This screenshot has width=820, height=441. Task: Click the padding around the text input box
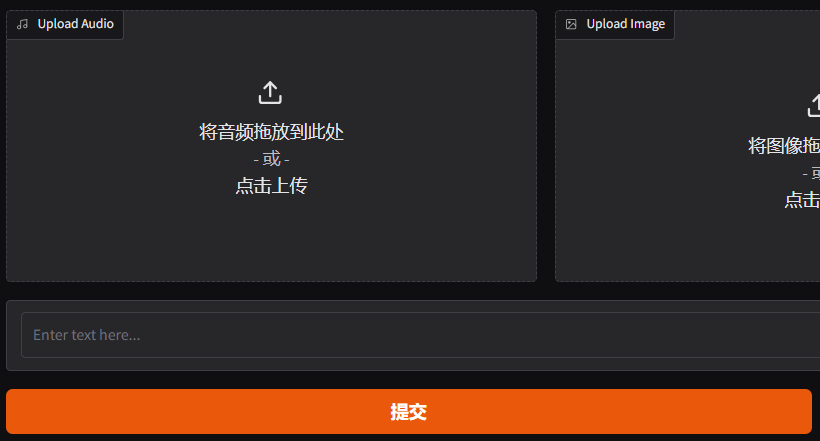tap(14, 335)
